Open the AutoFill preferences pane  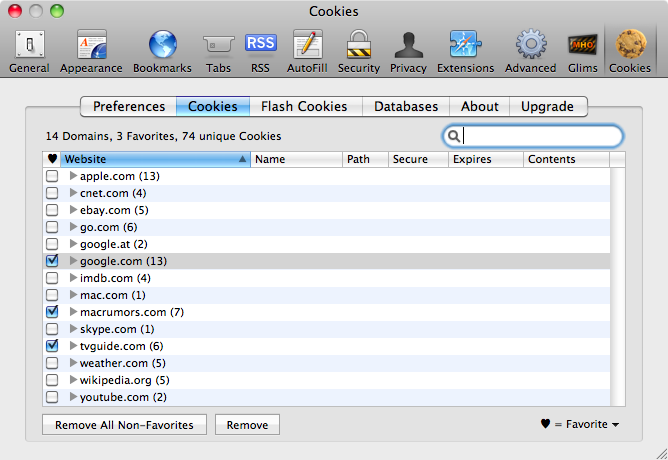(x=307, y=52)
